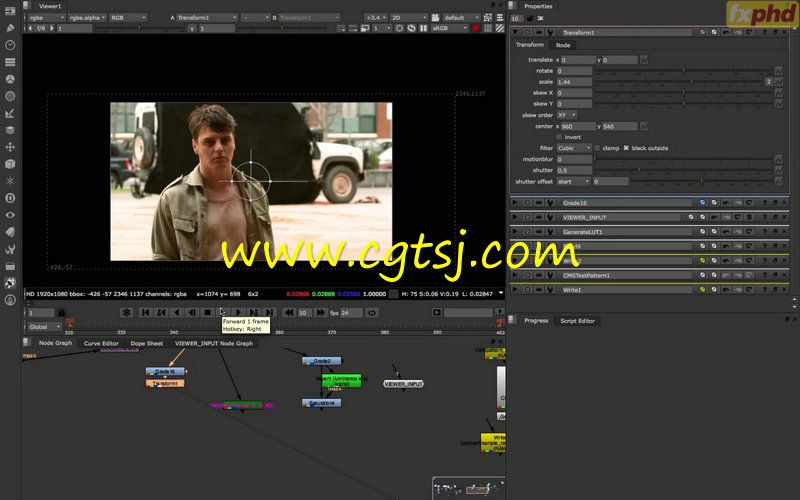The image size is (800, 500).
Task: Switch to the Curve Editor tab
Action: (101, 343)
